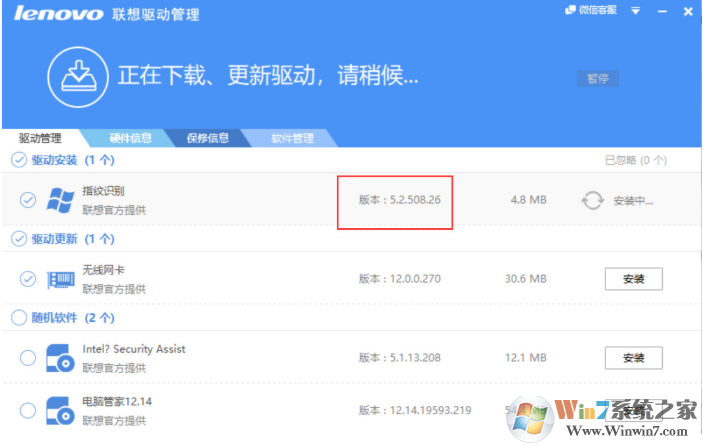Click the spinning refresh icon beside 安装中
The width and height of the screenshot is (704, 445).
[x=592, y=201]
